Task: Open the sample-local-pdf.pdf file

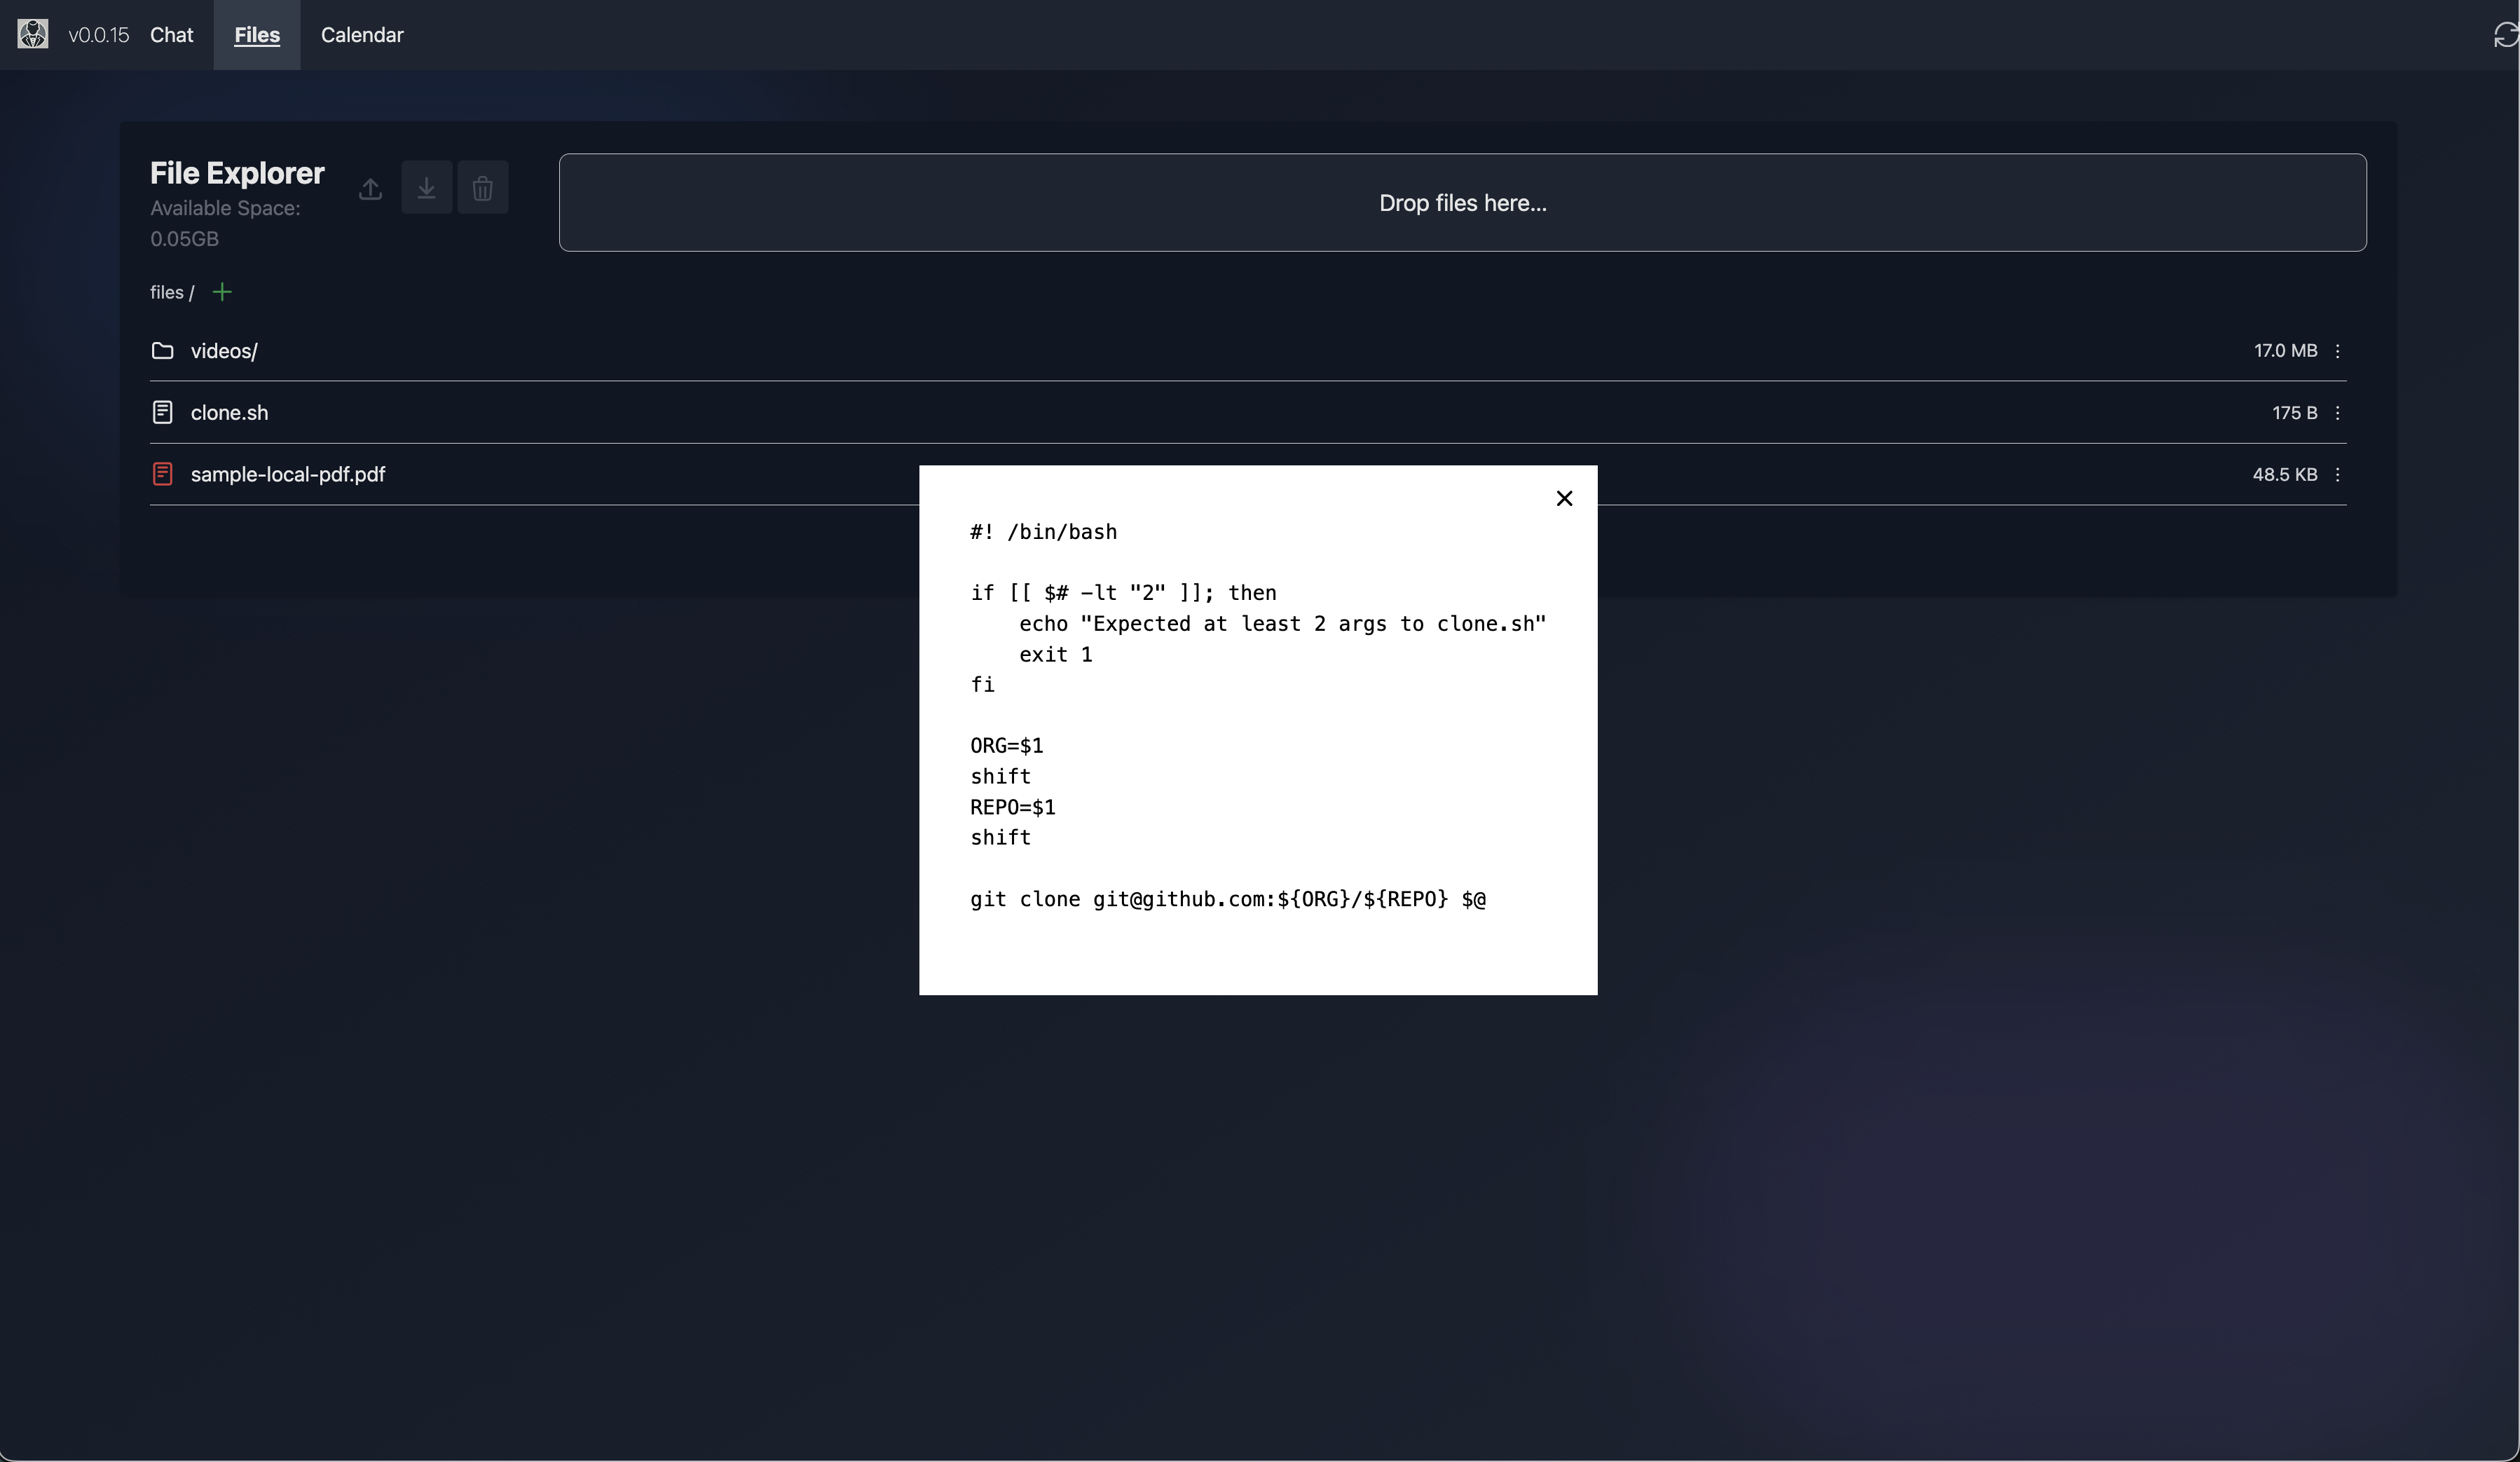Action: [287, 474]
